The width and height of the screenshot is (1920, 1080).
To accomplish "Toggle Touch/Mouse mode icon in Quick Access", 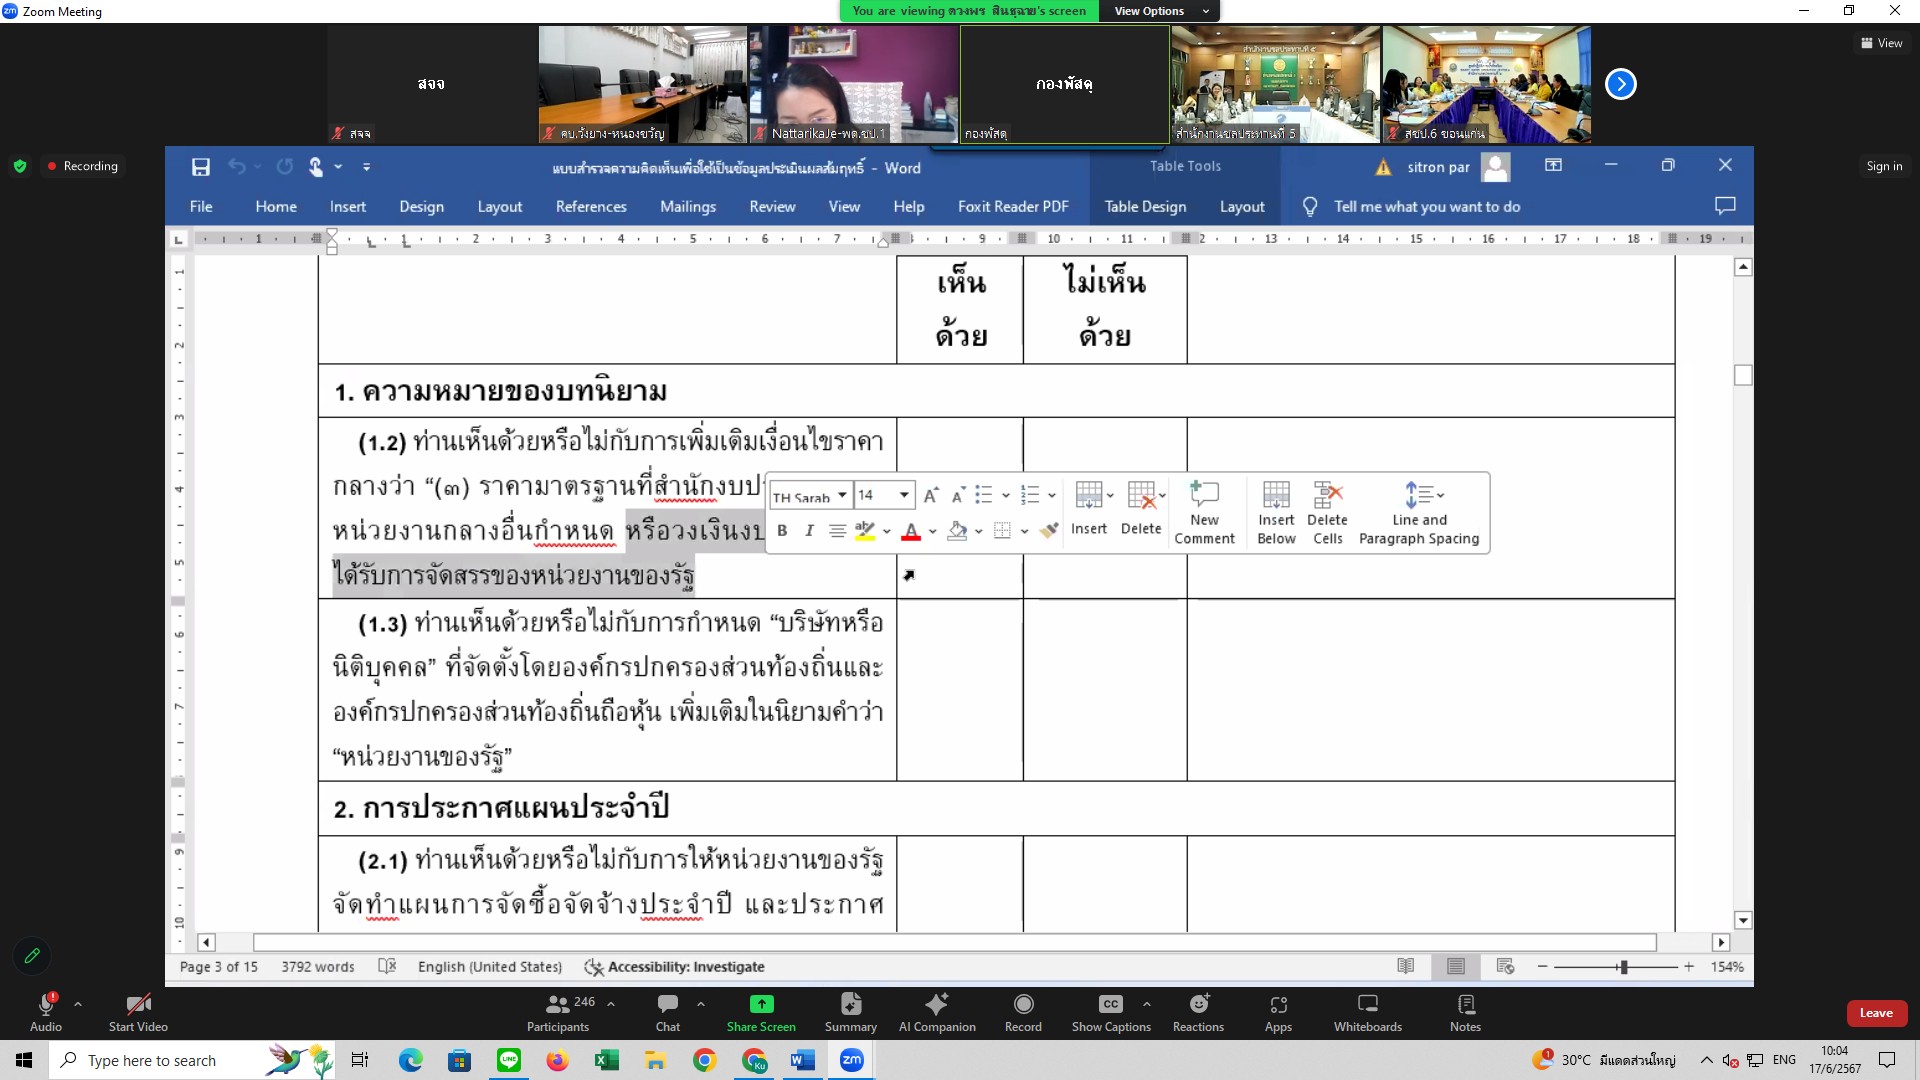I will pos(316,167).
